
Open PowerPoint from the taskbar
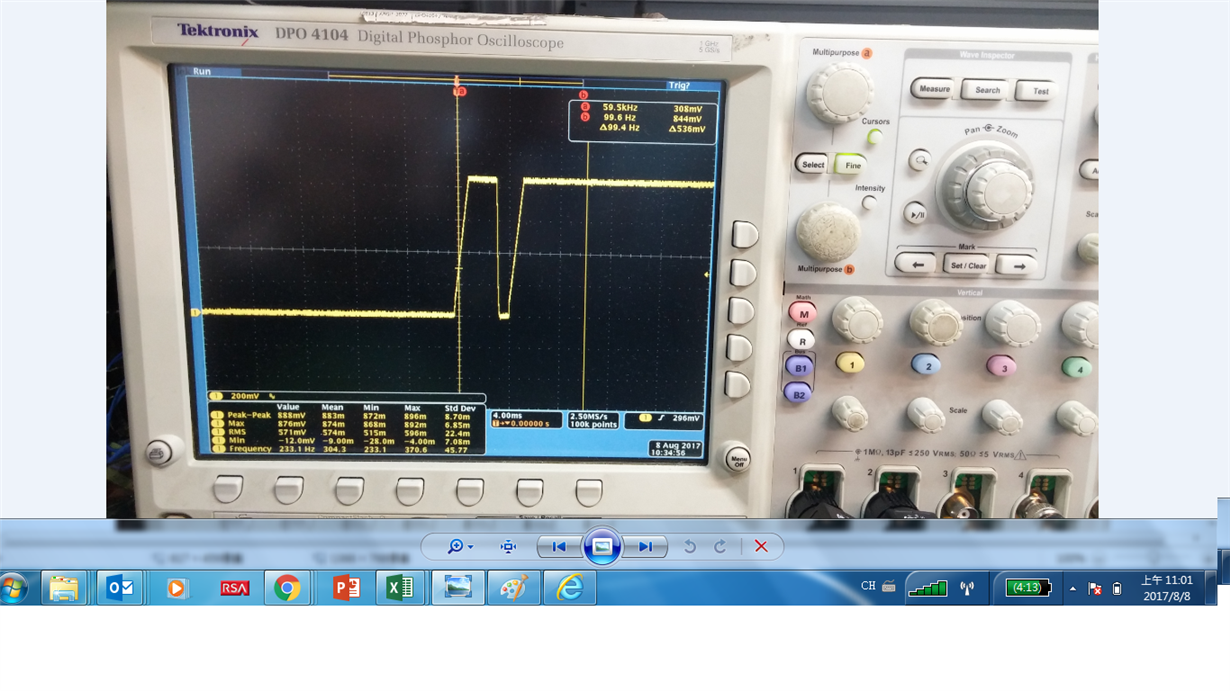click(346, 588)
